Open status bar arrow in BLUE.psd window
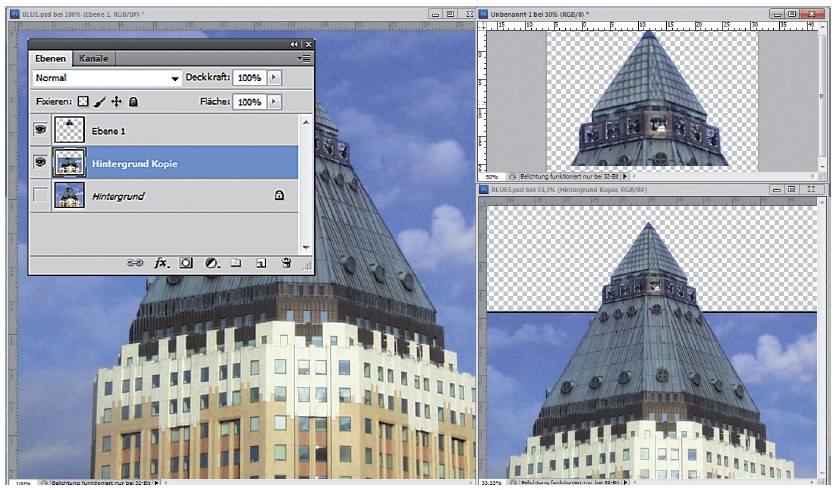The image size is (837, 490). 156,483
